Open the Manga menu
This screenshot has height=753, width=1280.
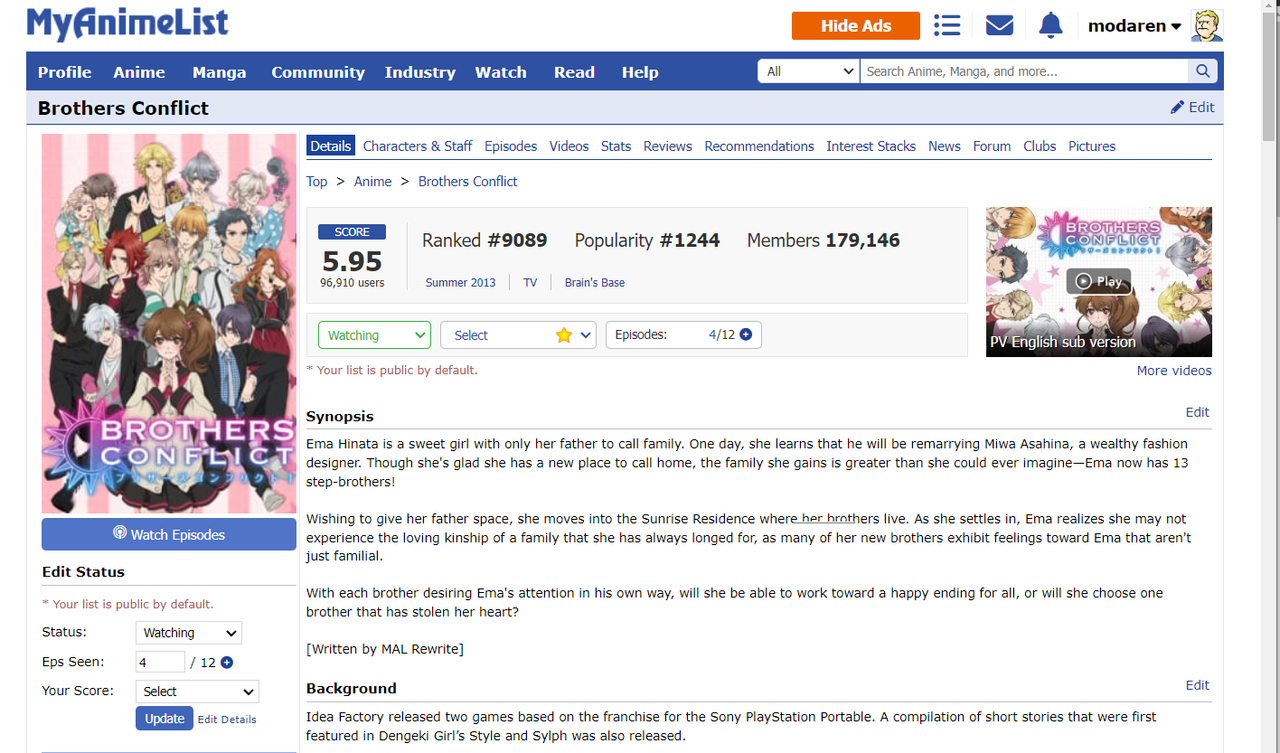coord(219,72)
